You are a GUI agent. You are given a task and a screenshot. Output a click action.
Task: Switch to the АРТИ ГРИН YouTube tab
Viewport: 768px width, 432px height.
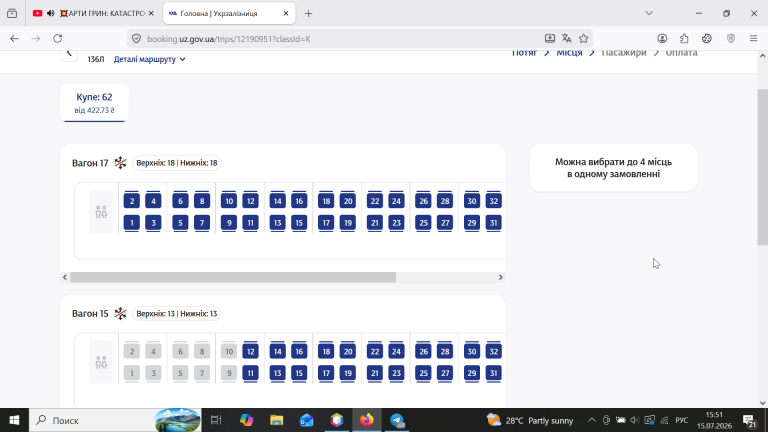[x=93, y=13]
